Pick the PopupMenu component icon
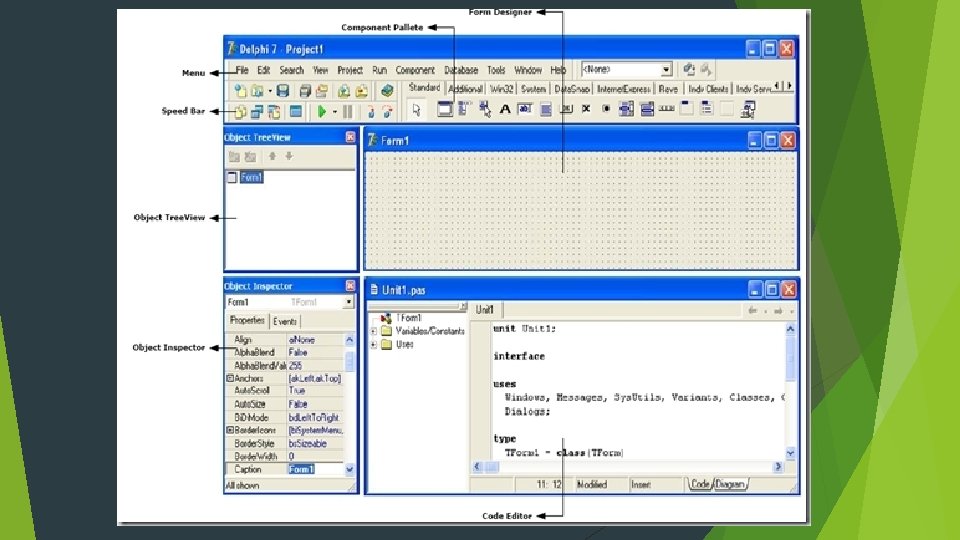Screen dimensions: 960x540 pos(485,109)
